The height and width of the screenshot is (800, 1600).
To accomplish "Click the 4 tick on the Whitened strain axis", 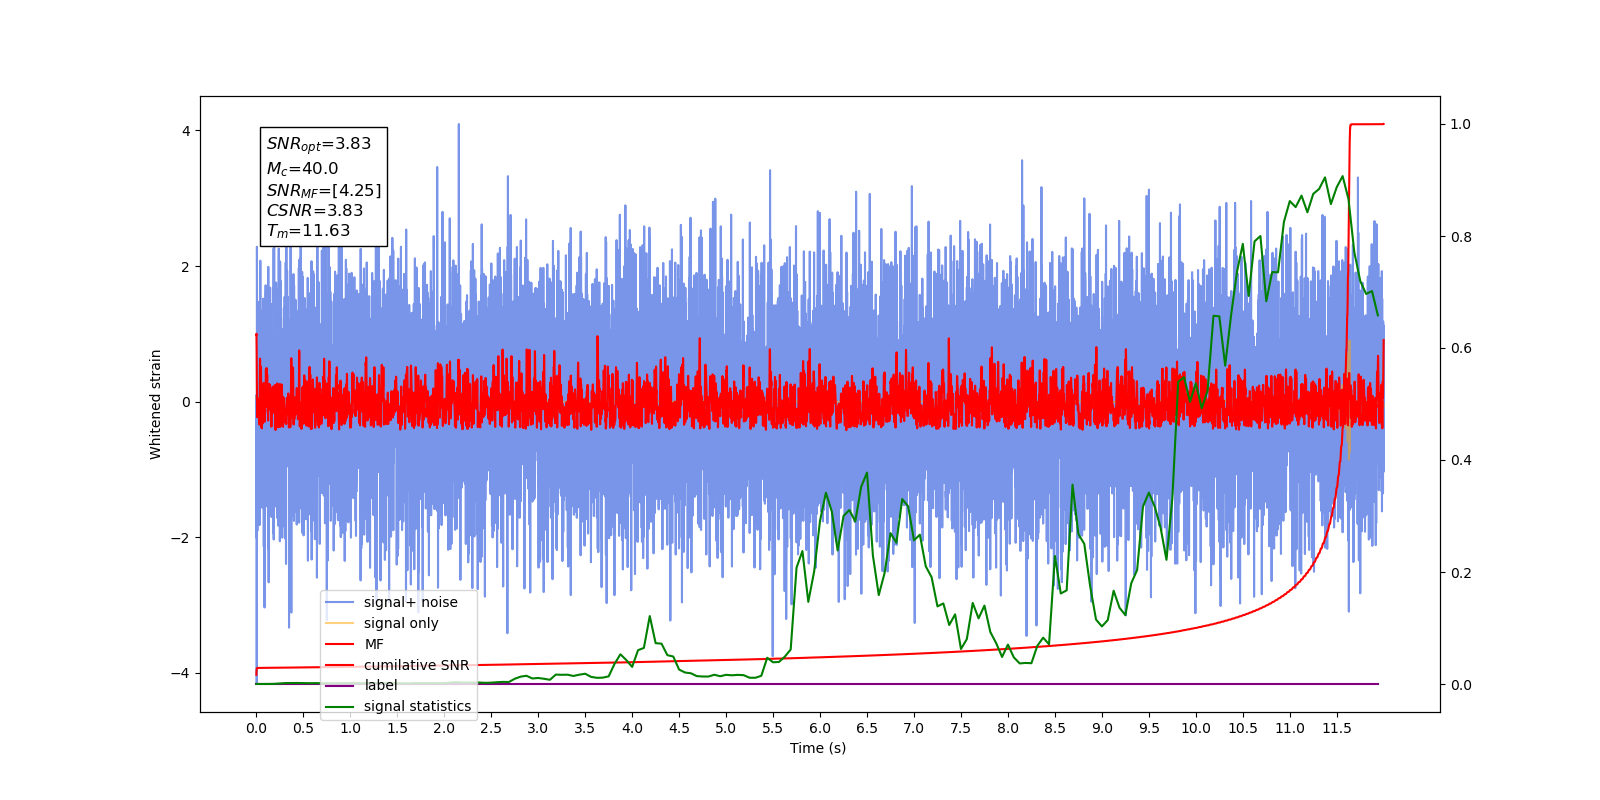I will pos(185,131).
